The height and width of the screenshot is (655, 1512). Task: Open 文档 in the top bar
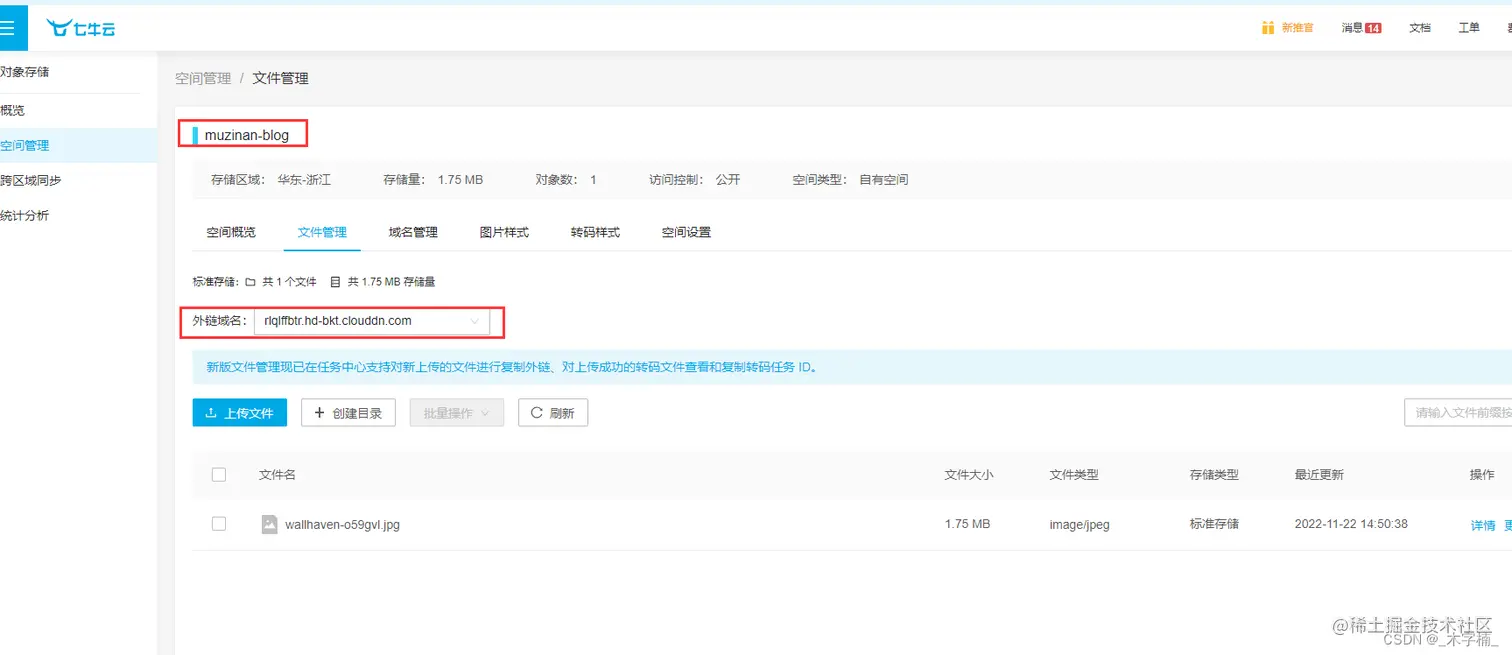1420,28
